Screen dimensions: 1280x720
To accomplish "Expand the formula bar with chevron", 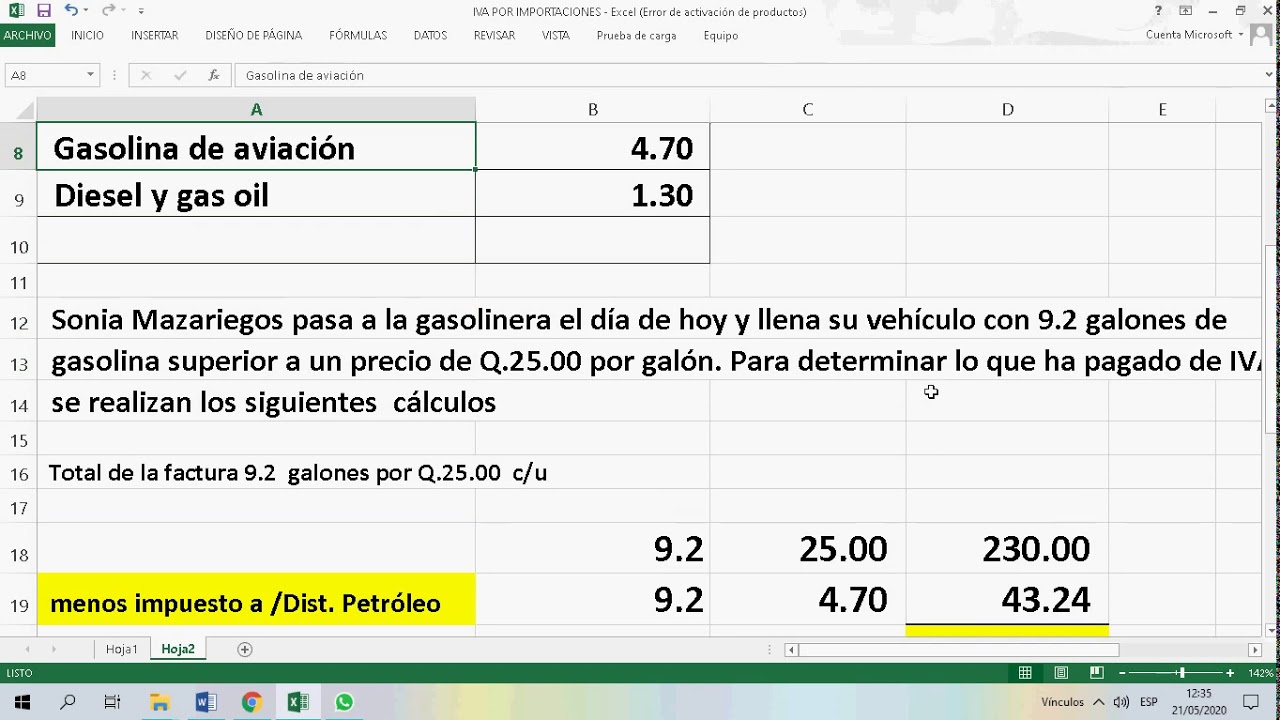I will pos(1270,75).
